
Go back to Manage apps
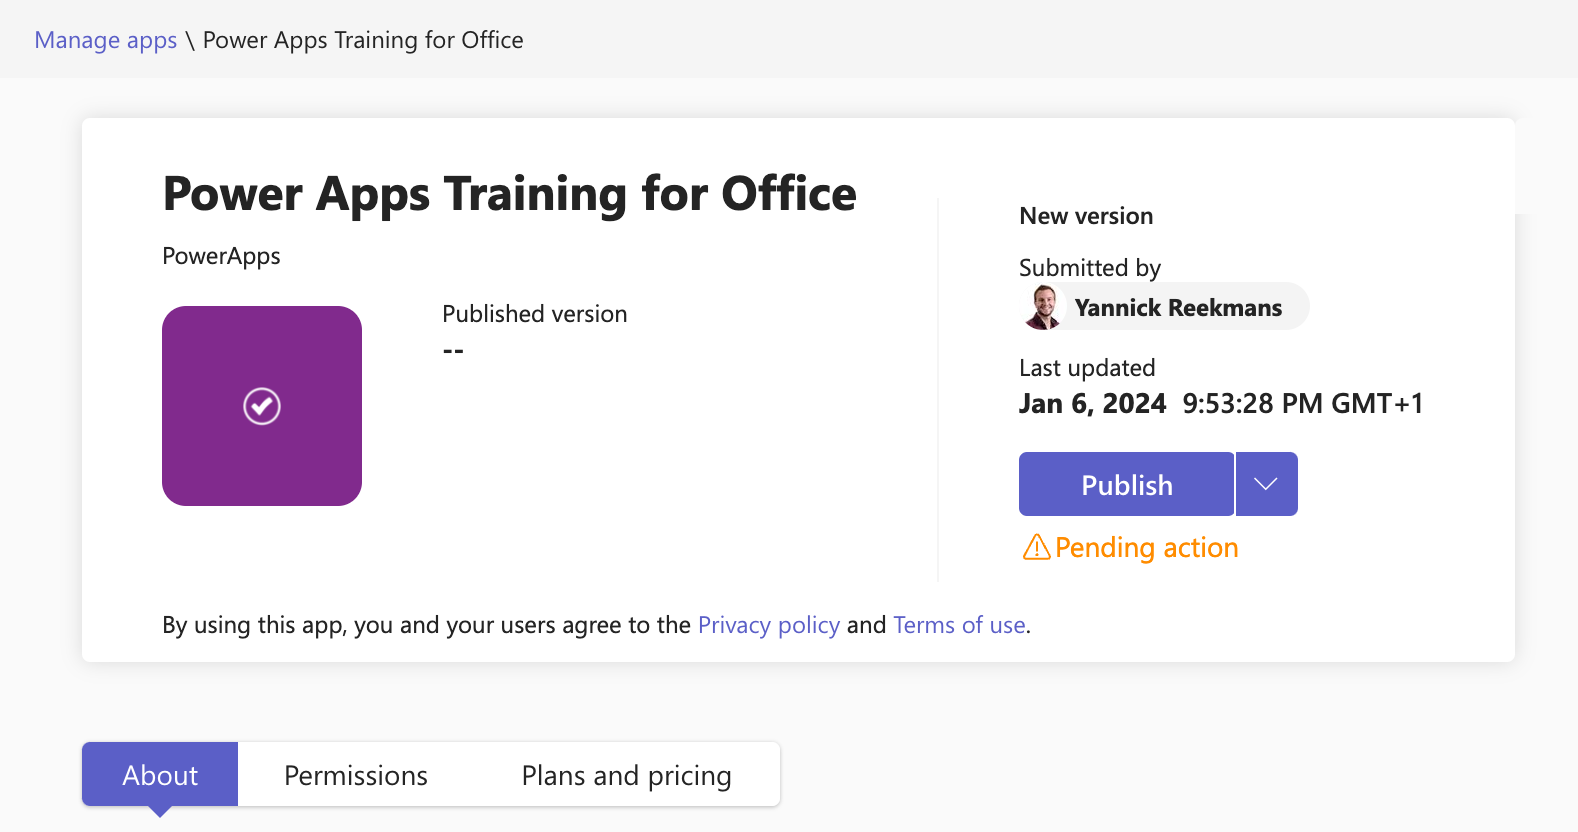coord(106,40)
